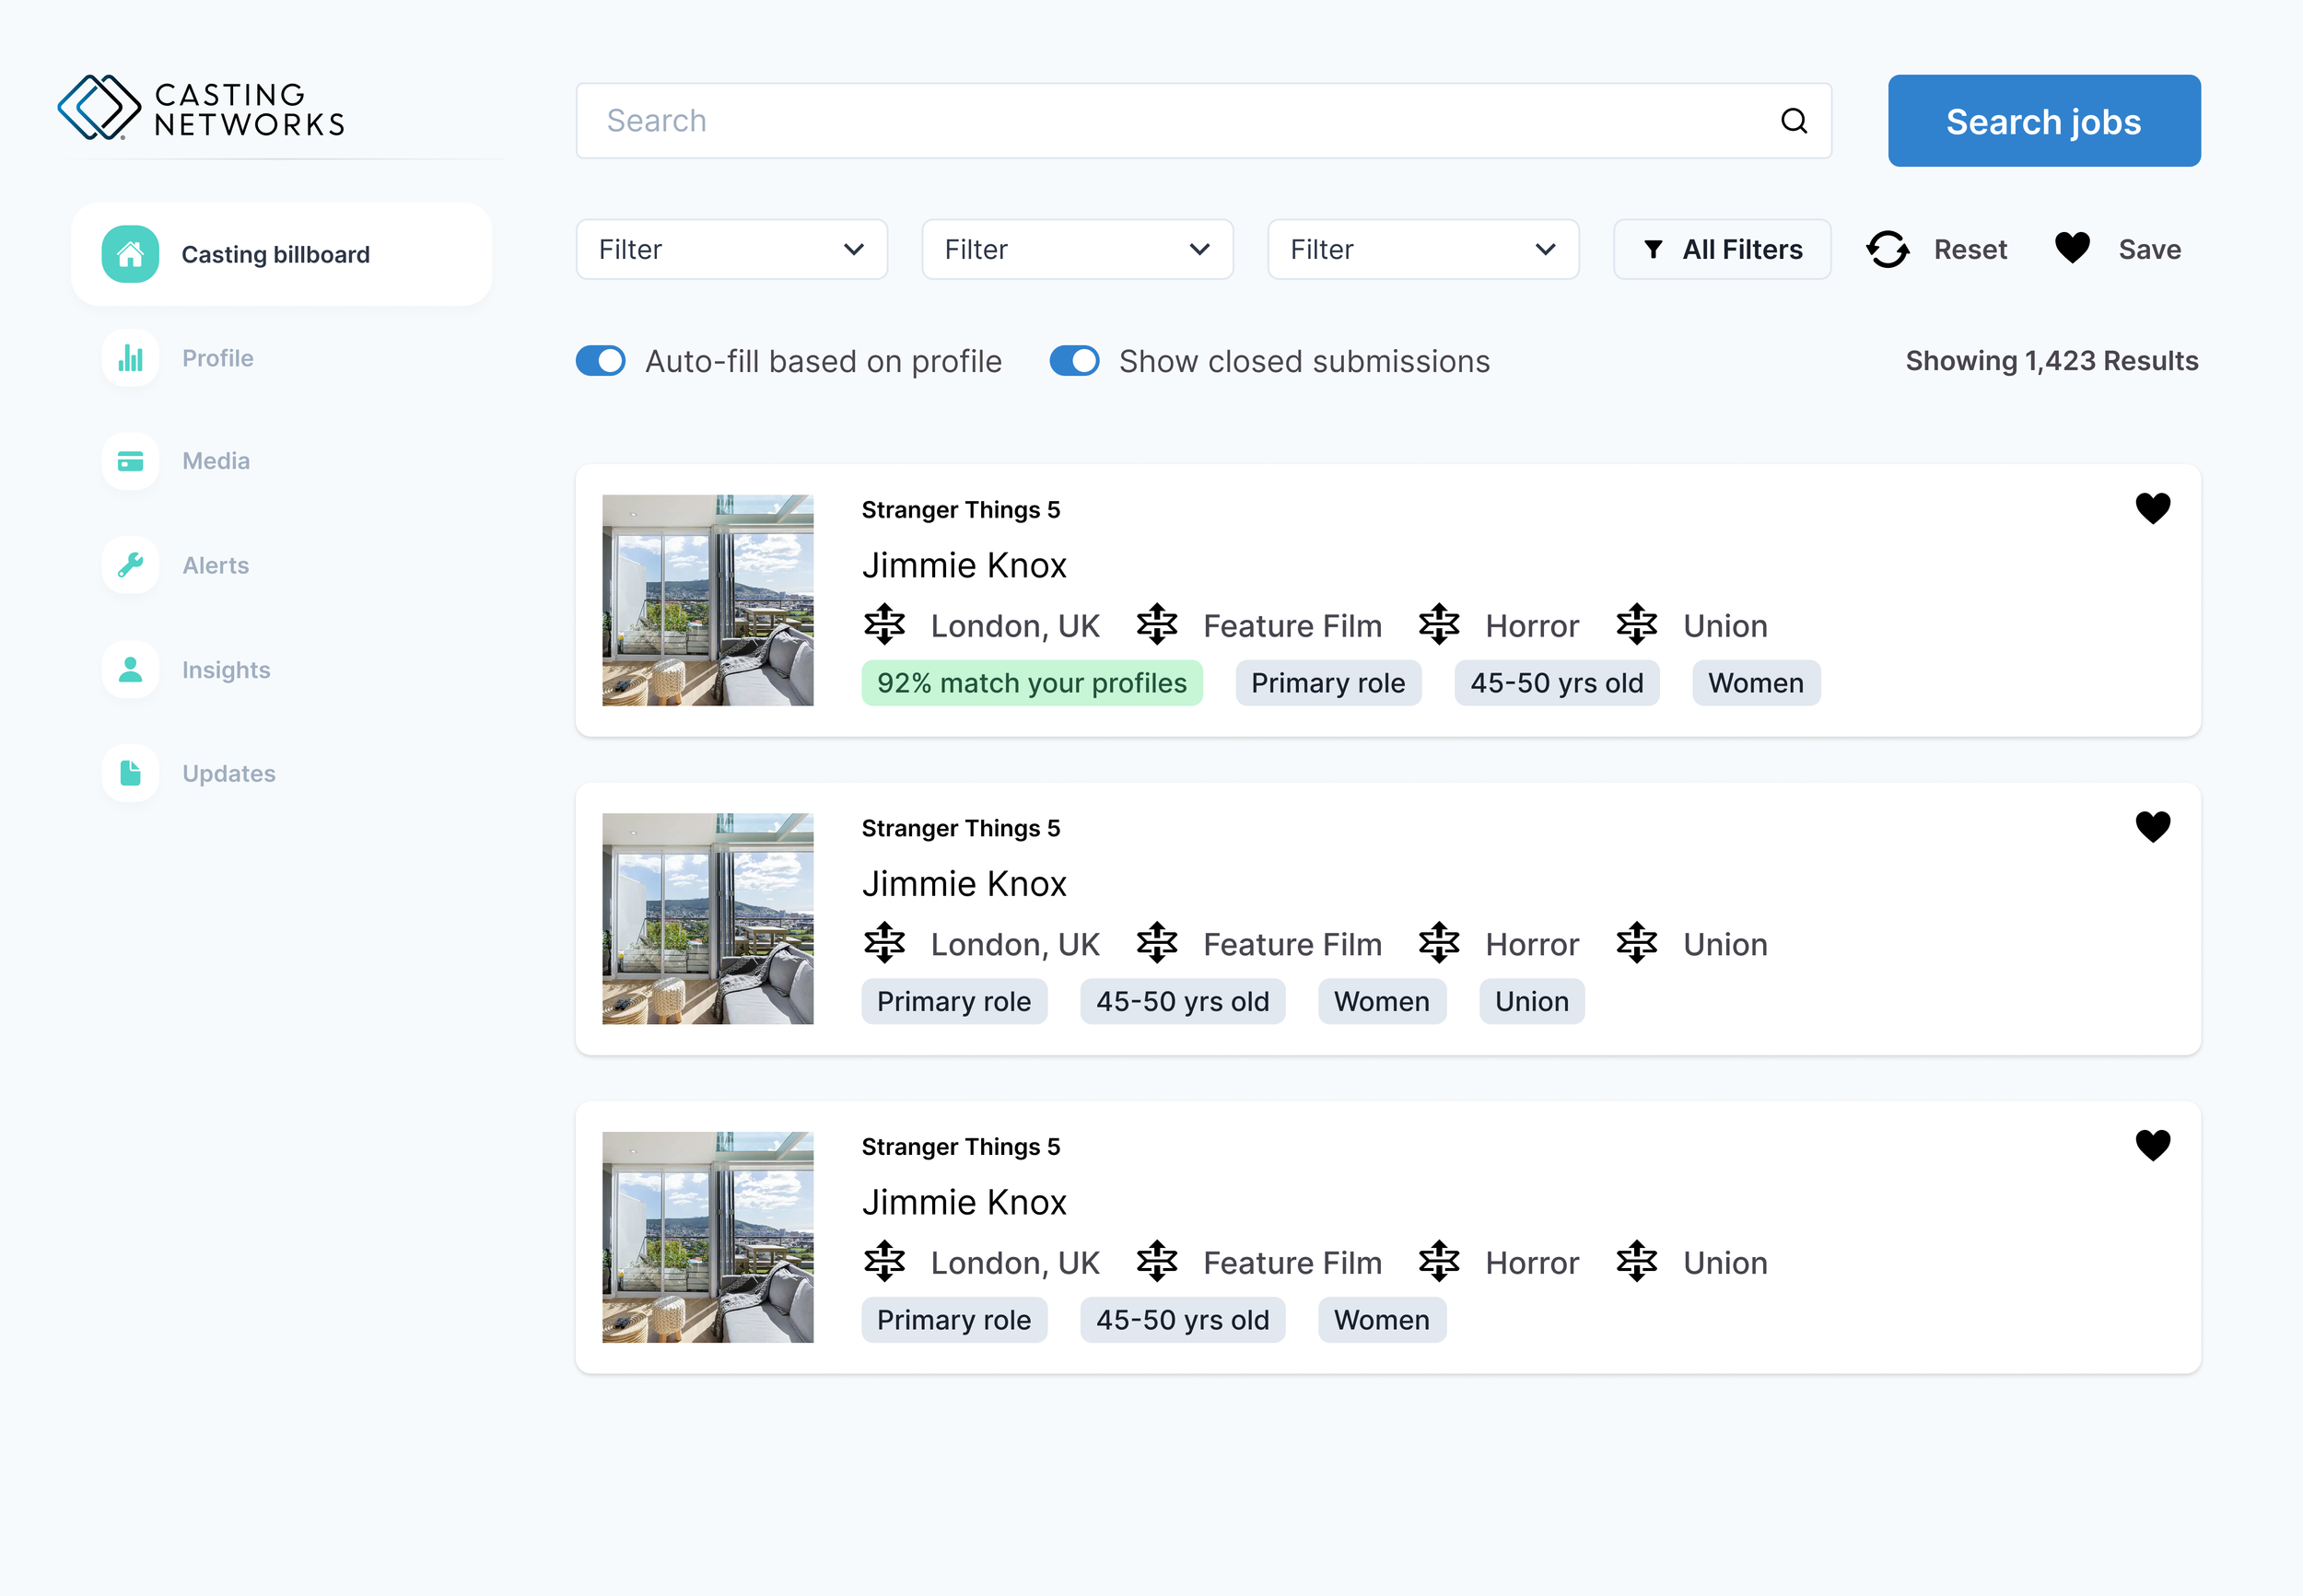This screenshot has width=2303, height=1596.
Task: Expand the second Filter dropdown
Action: (x=1077, y=249)
